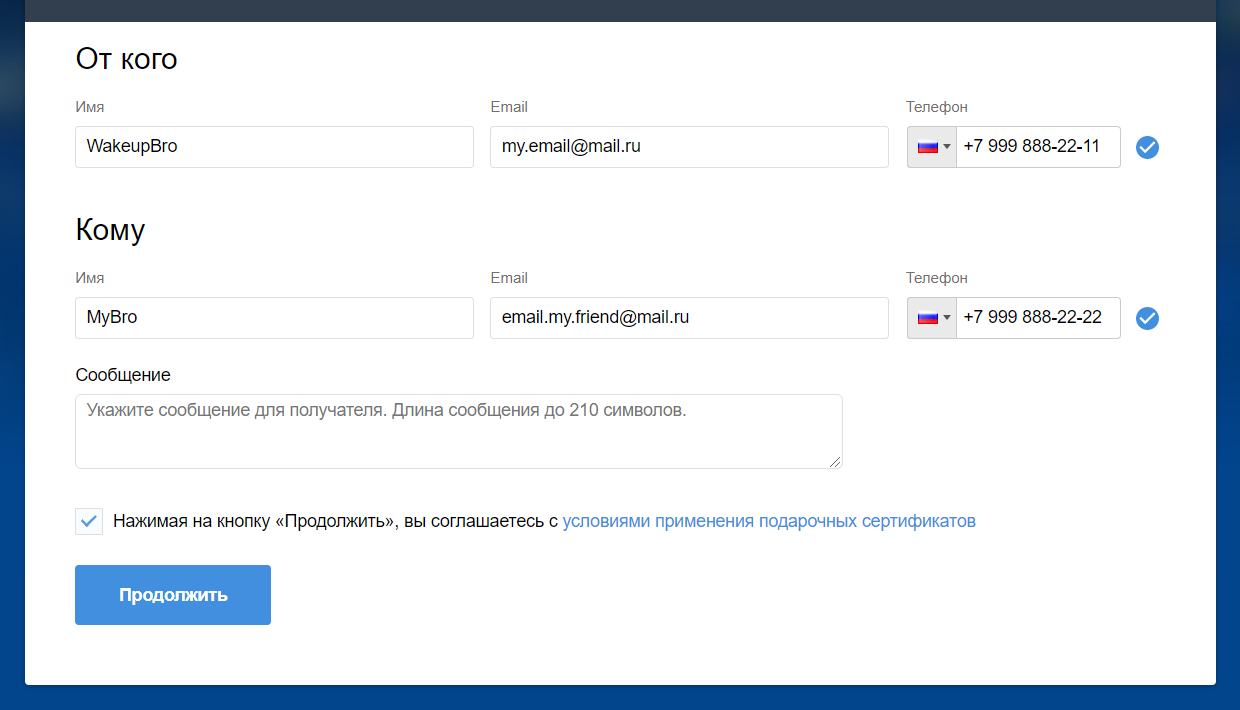
Task: Open the «условиями применения подарочных сертификатов» link
Action: tap(768, 521)
